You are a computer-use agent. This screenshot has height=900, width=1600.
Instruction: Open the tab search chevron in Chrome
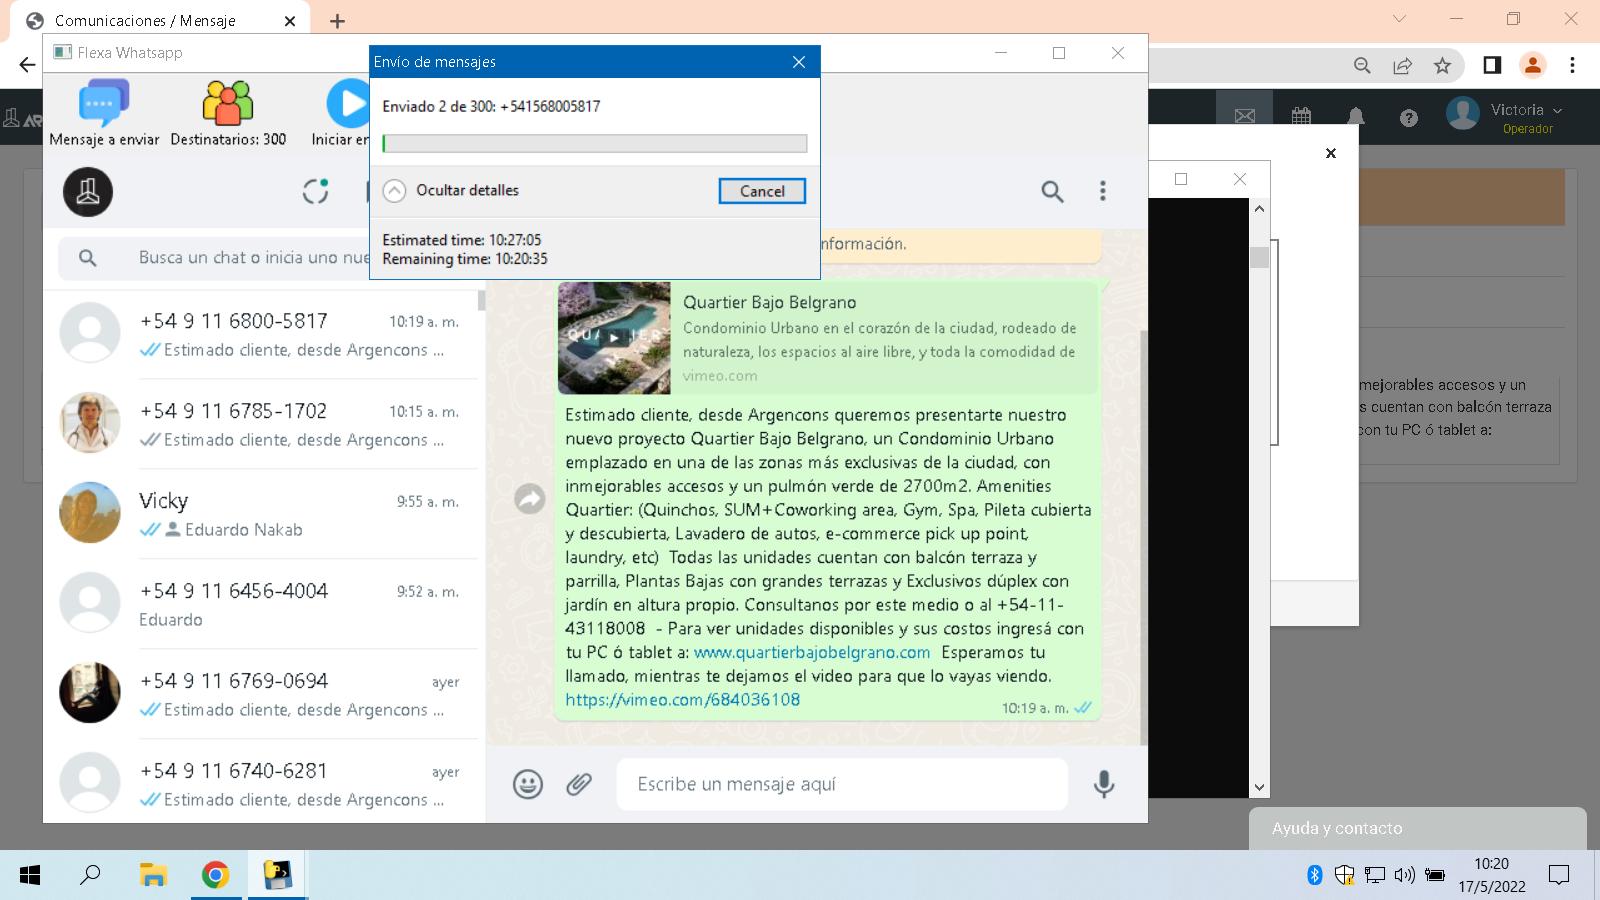pos(1399,19)
